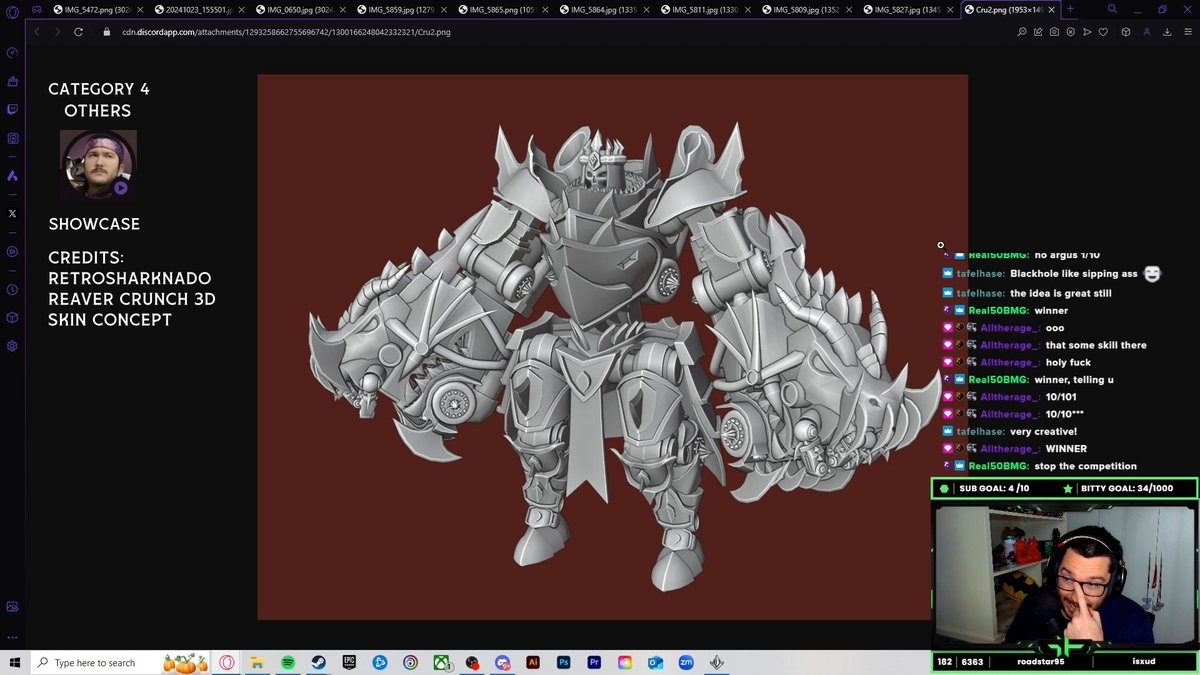This screenshot has width=1200, height=675.
Task: Switch to the 20241023_155501 tab
Action: point(197,9)
